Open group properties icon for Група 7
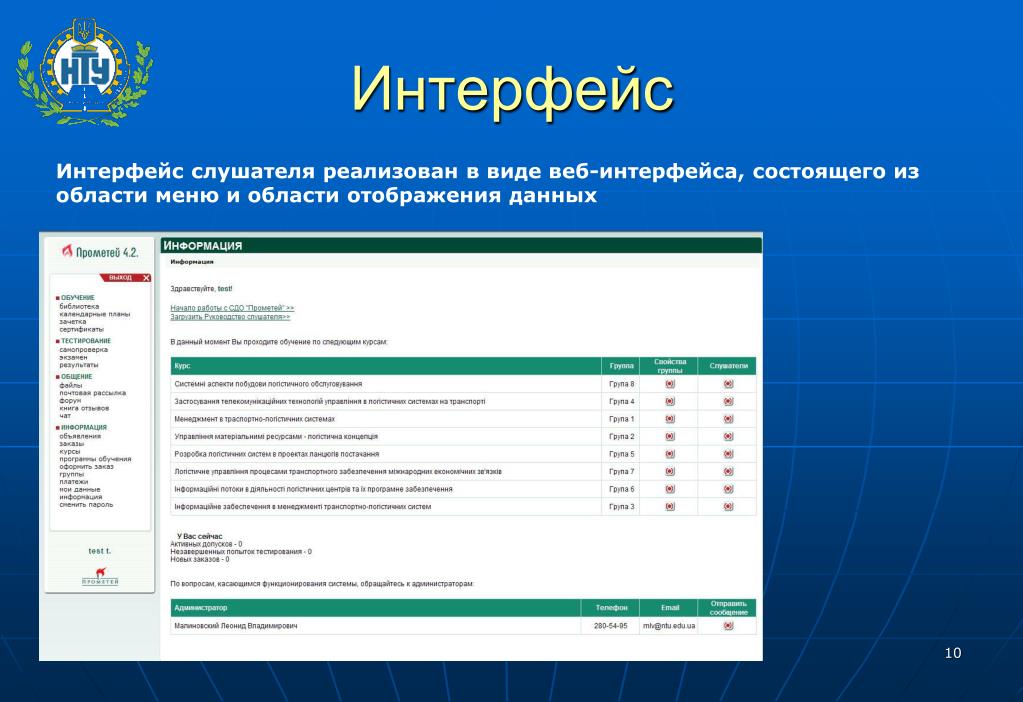The image size is (1023, 702). tap(670, 471)
